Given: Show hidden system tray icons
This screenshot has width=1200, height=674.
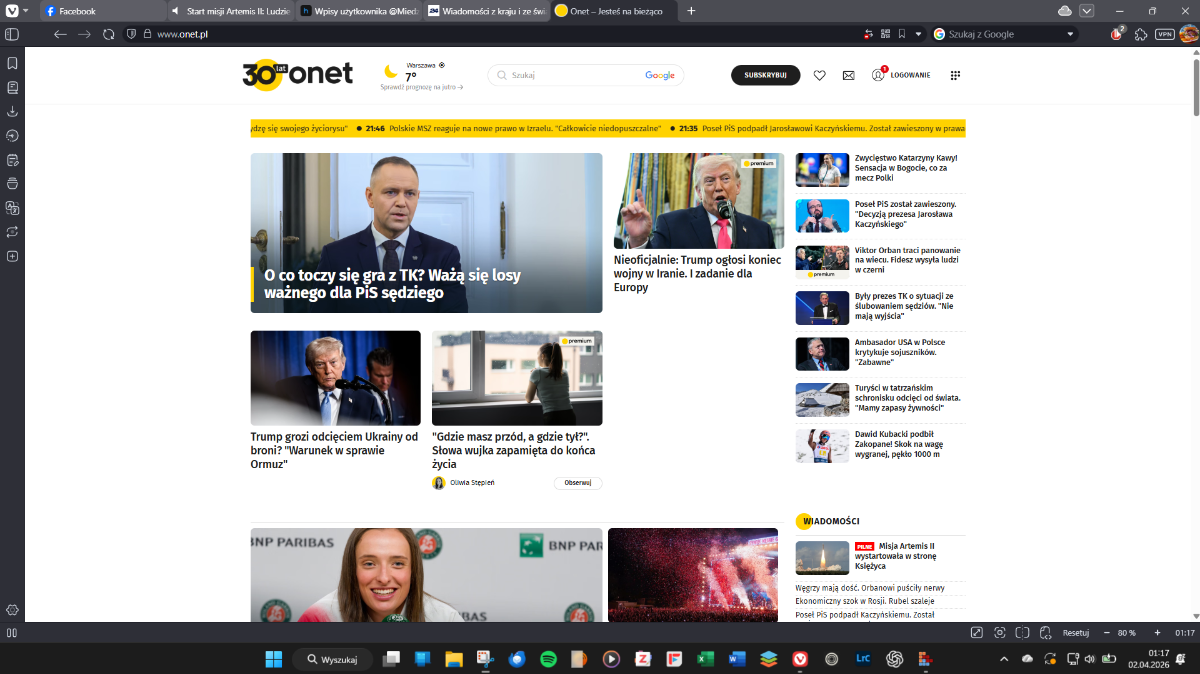Looking at the screenshot, I should 1004,659.
